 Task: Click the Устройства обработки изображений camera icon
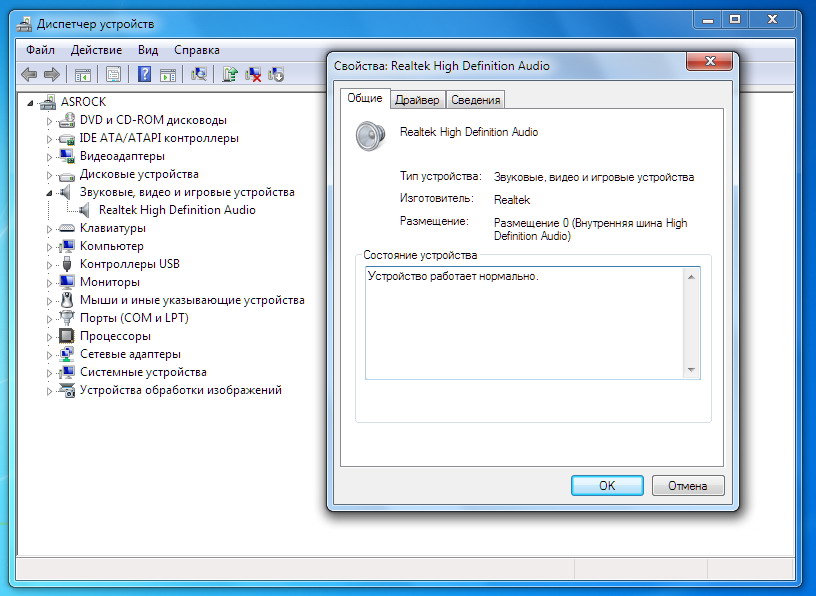[x=67, y=390]
